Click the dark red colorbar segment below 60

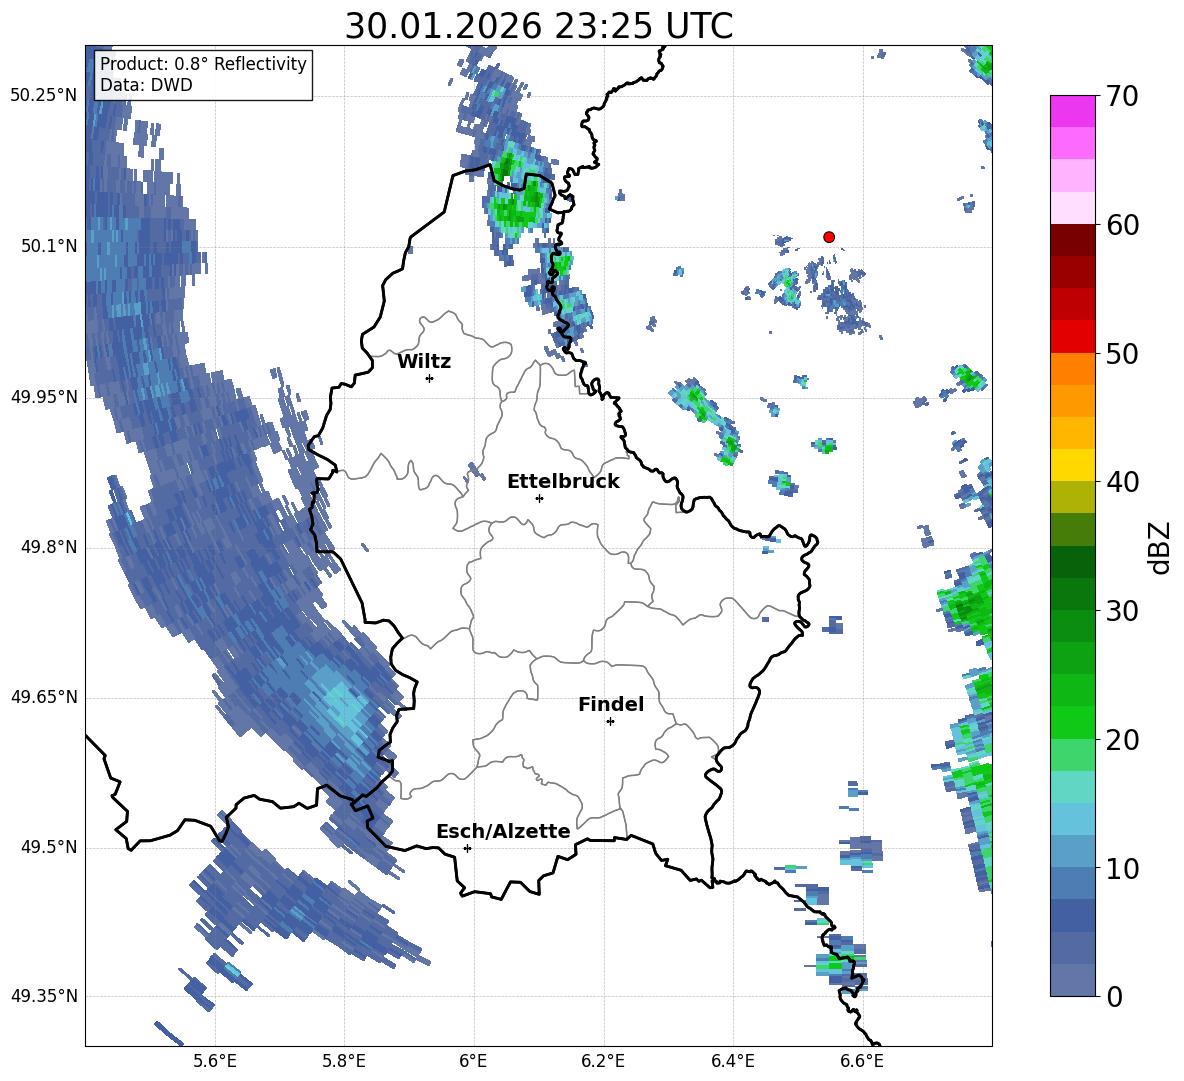tap(1072, 240)
